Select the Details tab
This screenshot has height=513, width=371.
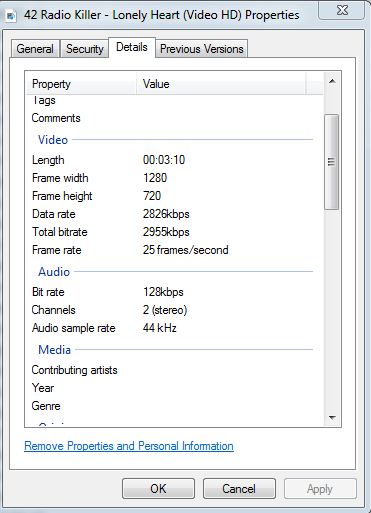coord(132,47)
